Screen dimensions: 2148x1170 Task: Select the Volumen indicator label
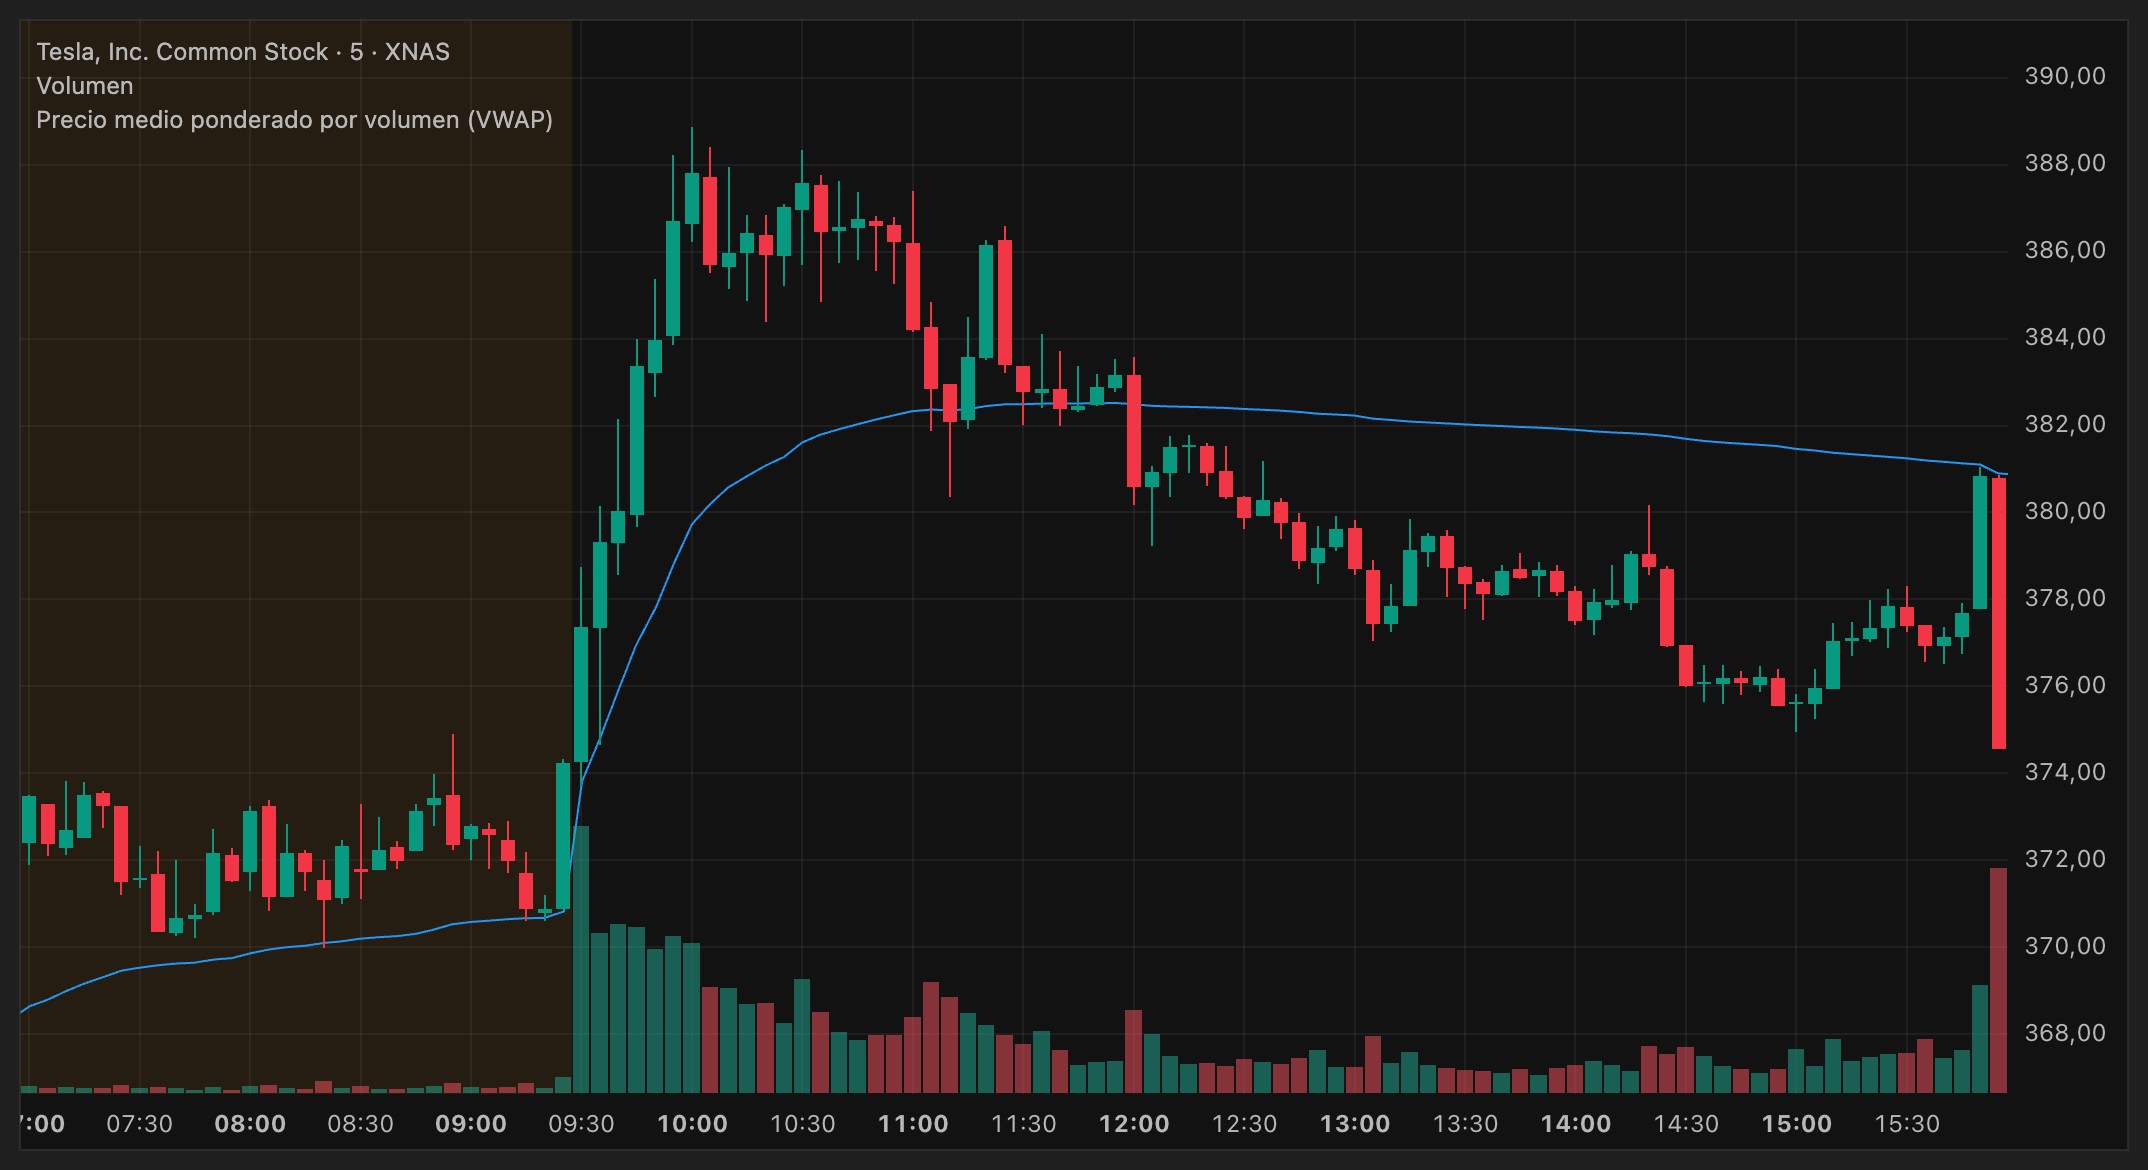85,86
